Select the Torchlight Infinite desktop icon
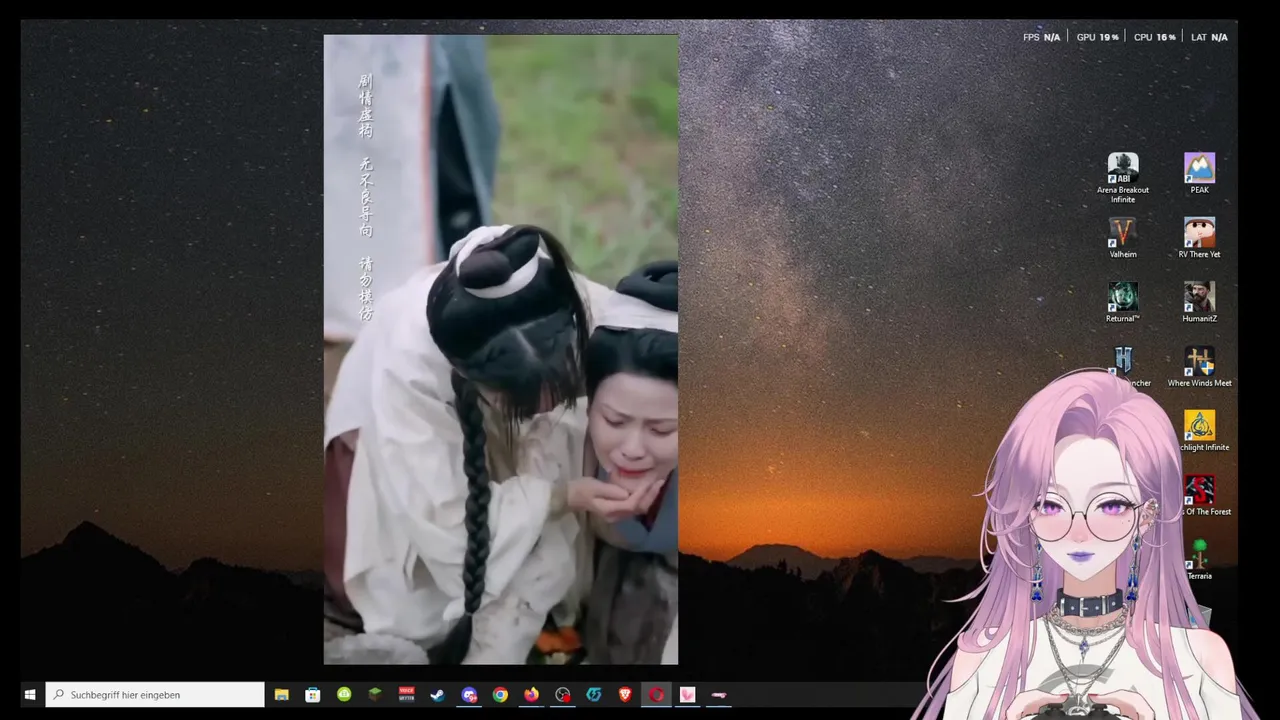The image size is (1280, 720). pyautogui.click(x=1200, y=431)
